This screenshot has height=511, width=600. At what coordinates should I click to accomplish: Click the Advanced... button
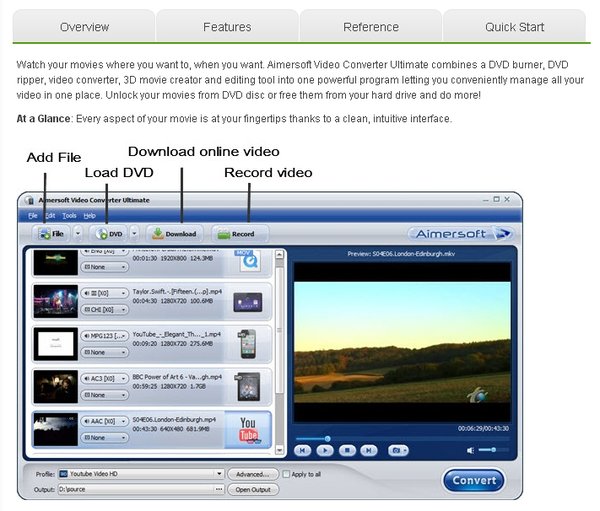tap(253, 474)
